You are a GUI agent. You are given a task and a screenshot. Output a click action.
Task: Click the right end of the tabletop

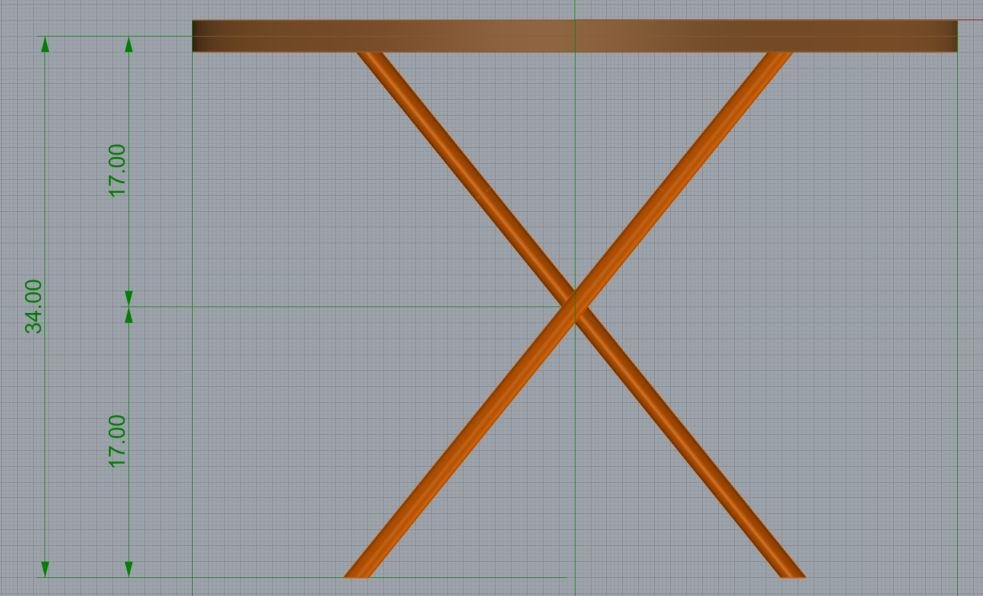[x=954, y=36]
